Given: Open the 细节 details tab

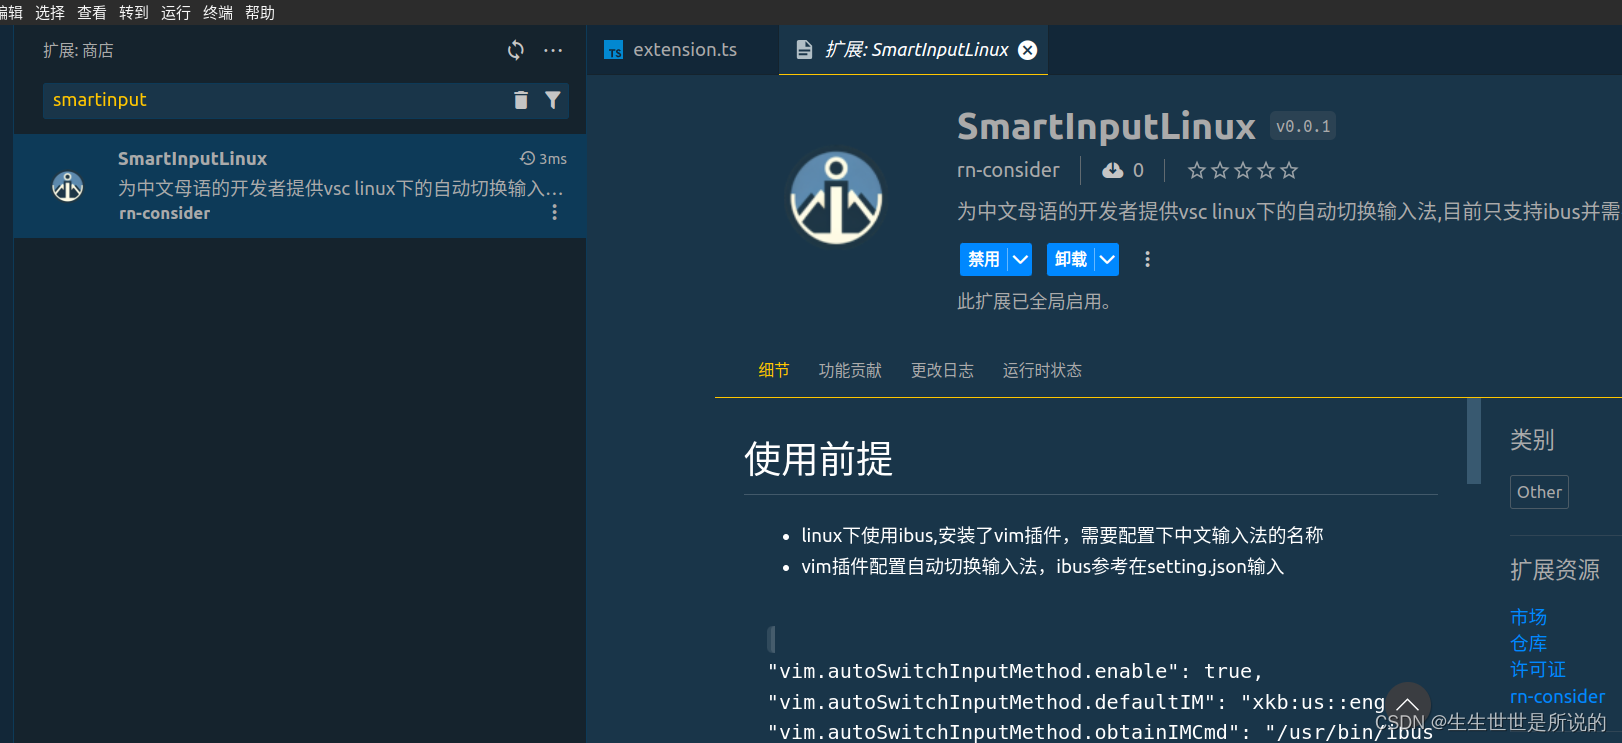Looking at the screenshot, I should (x=774, y=370).
